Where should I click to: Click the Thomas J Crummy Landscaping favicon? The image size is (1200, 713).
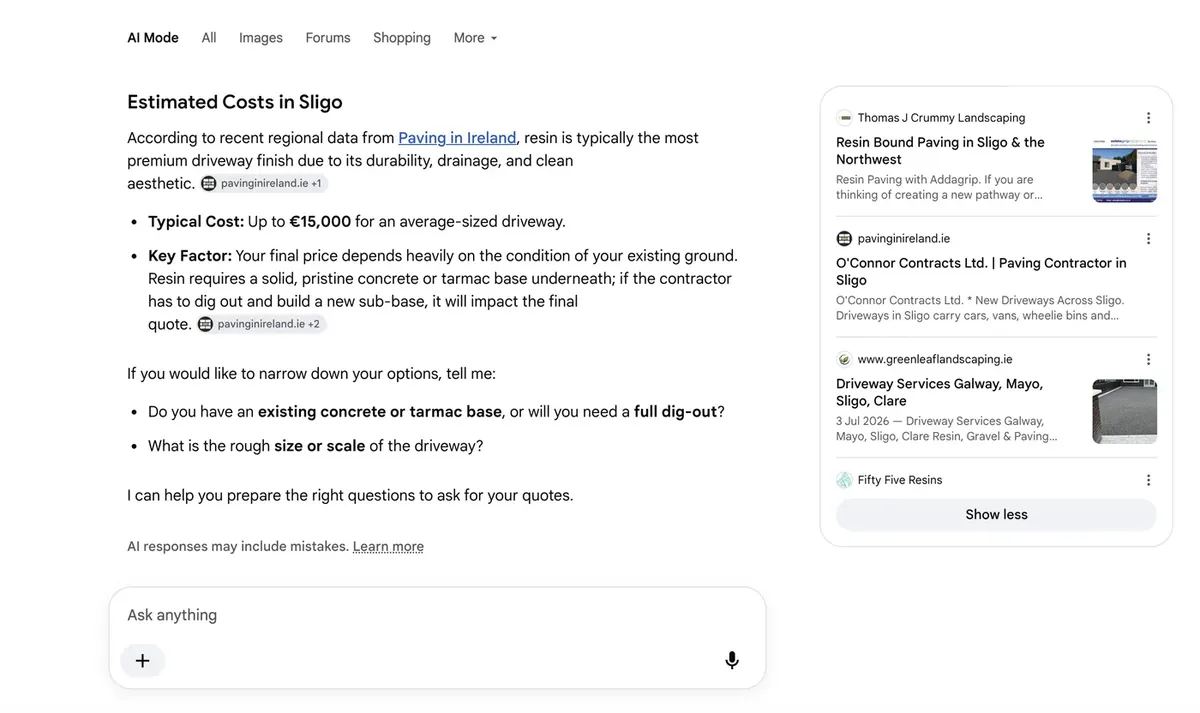(x=845, y=118)
